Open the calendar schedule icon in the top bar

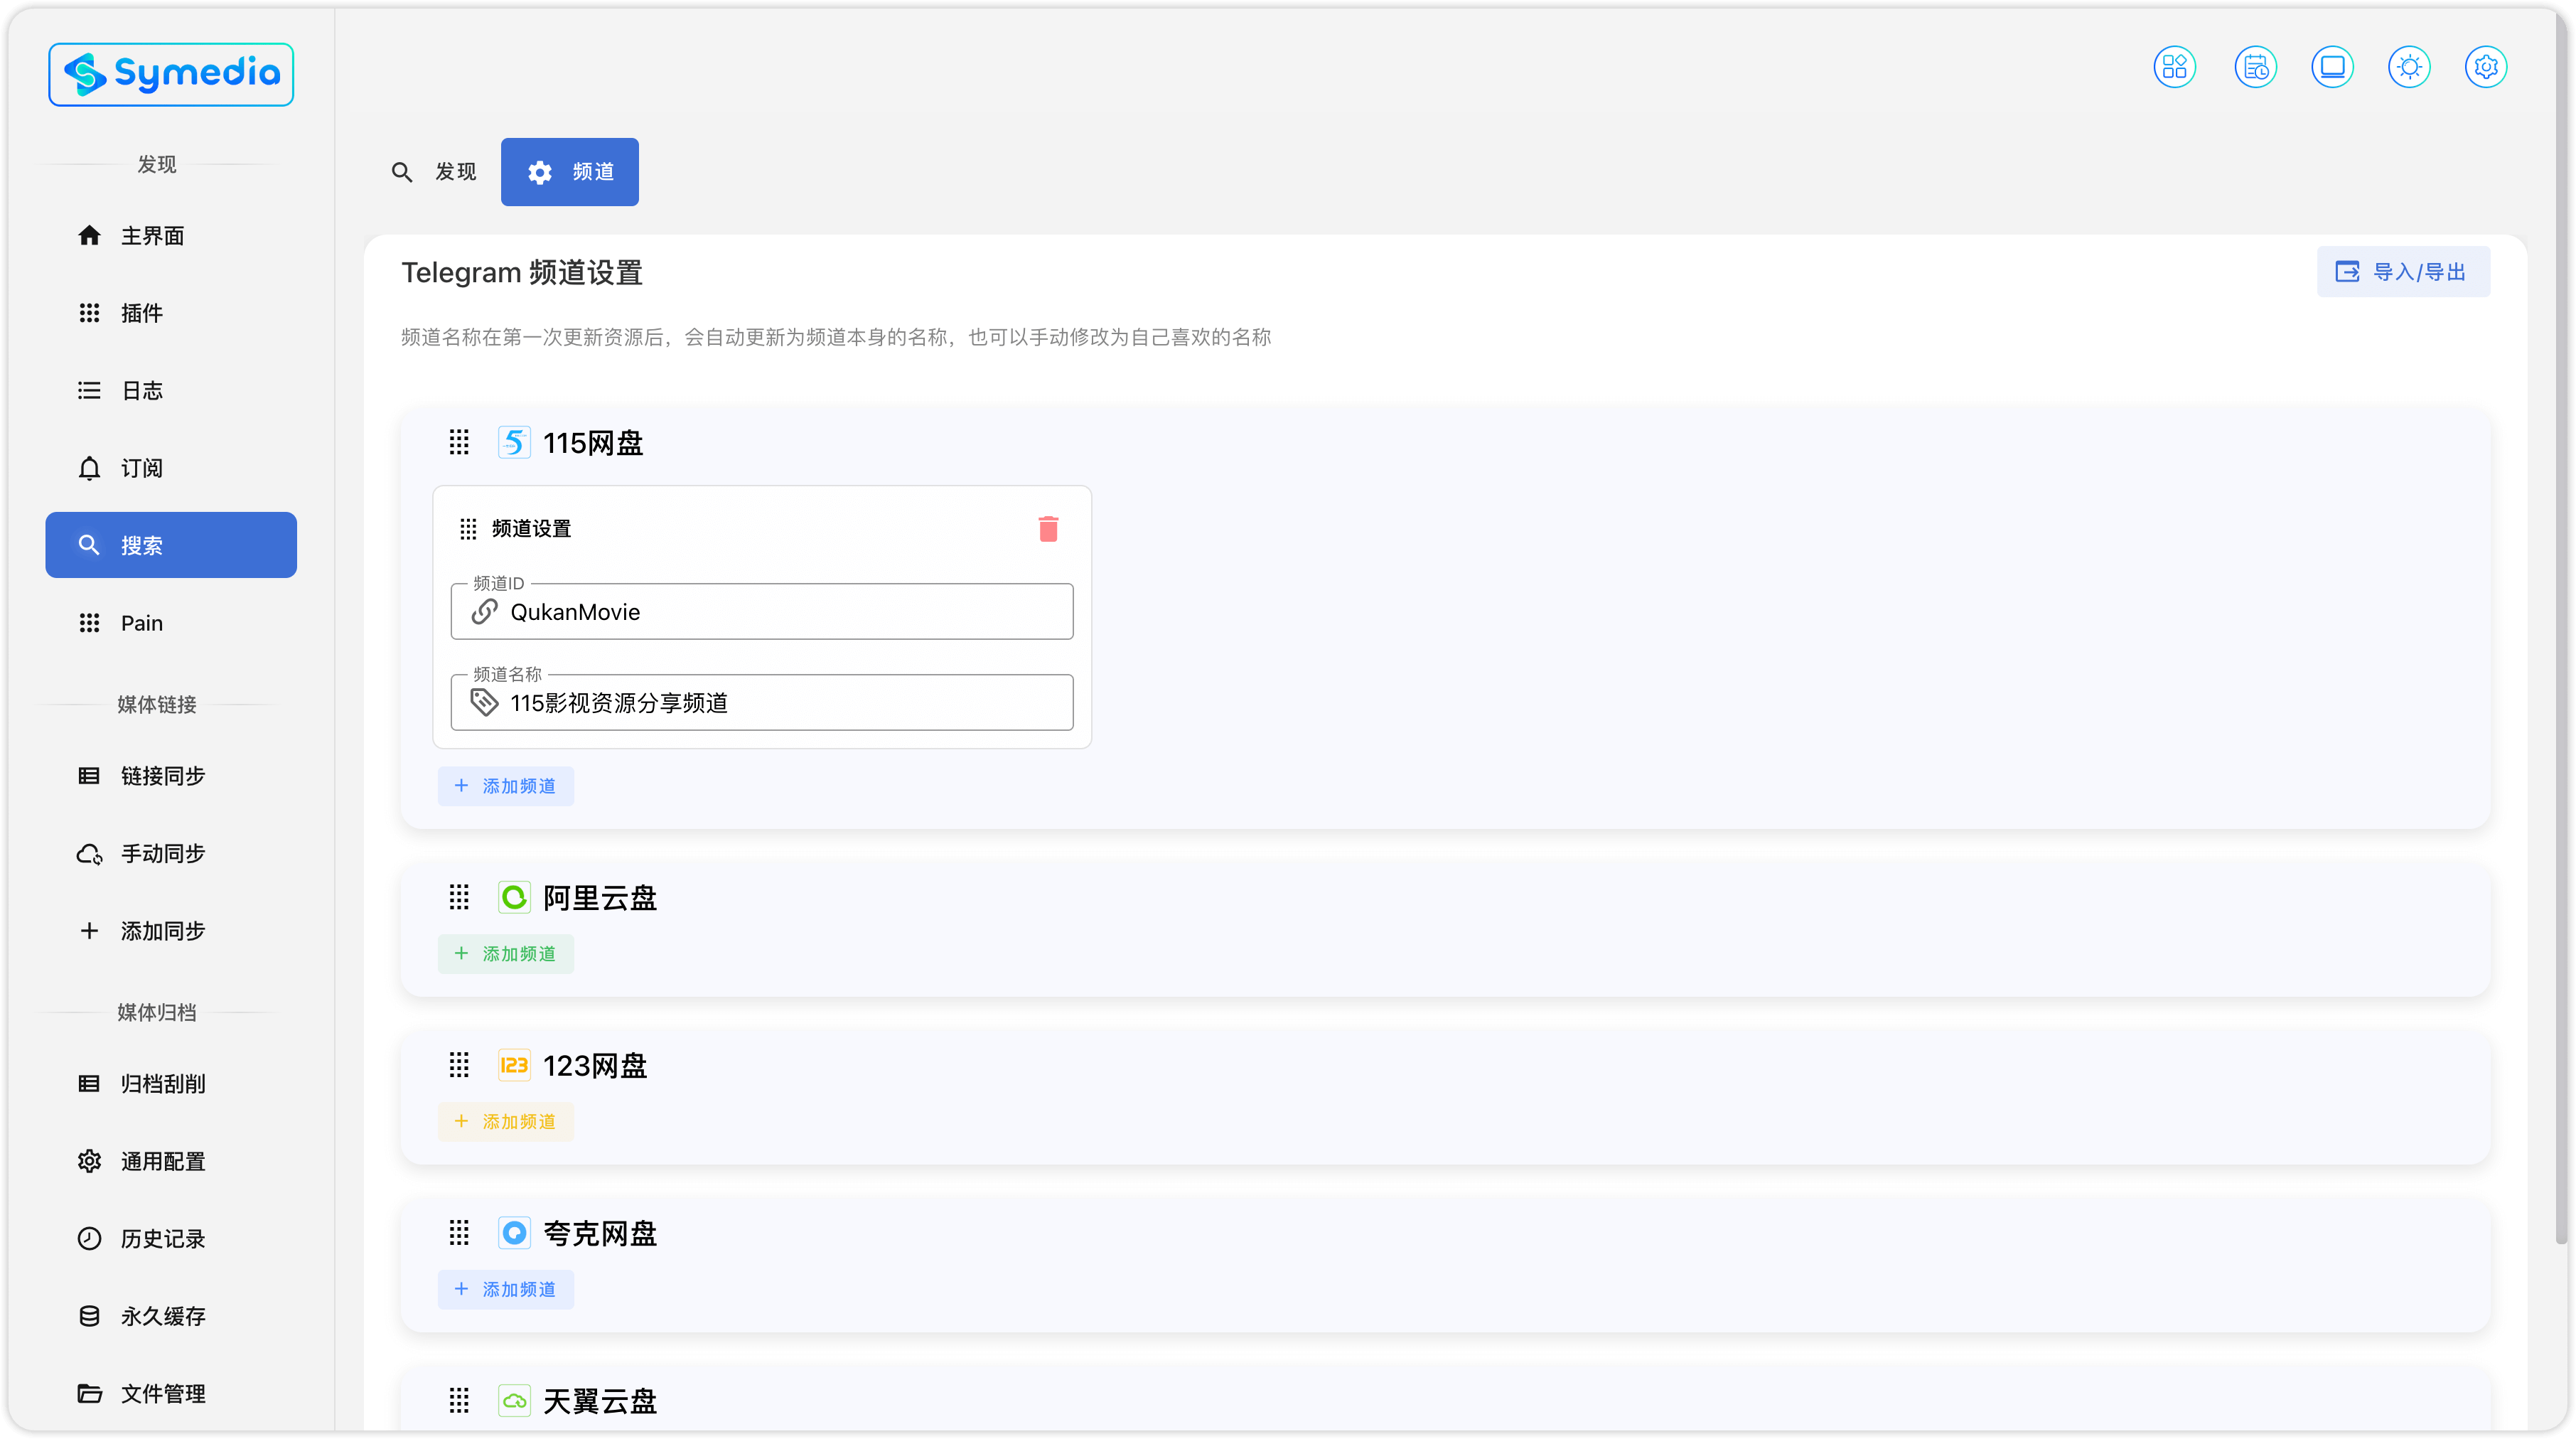click(x=2255, y=67)
